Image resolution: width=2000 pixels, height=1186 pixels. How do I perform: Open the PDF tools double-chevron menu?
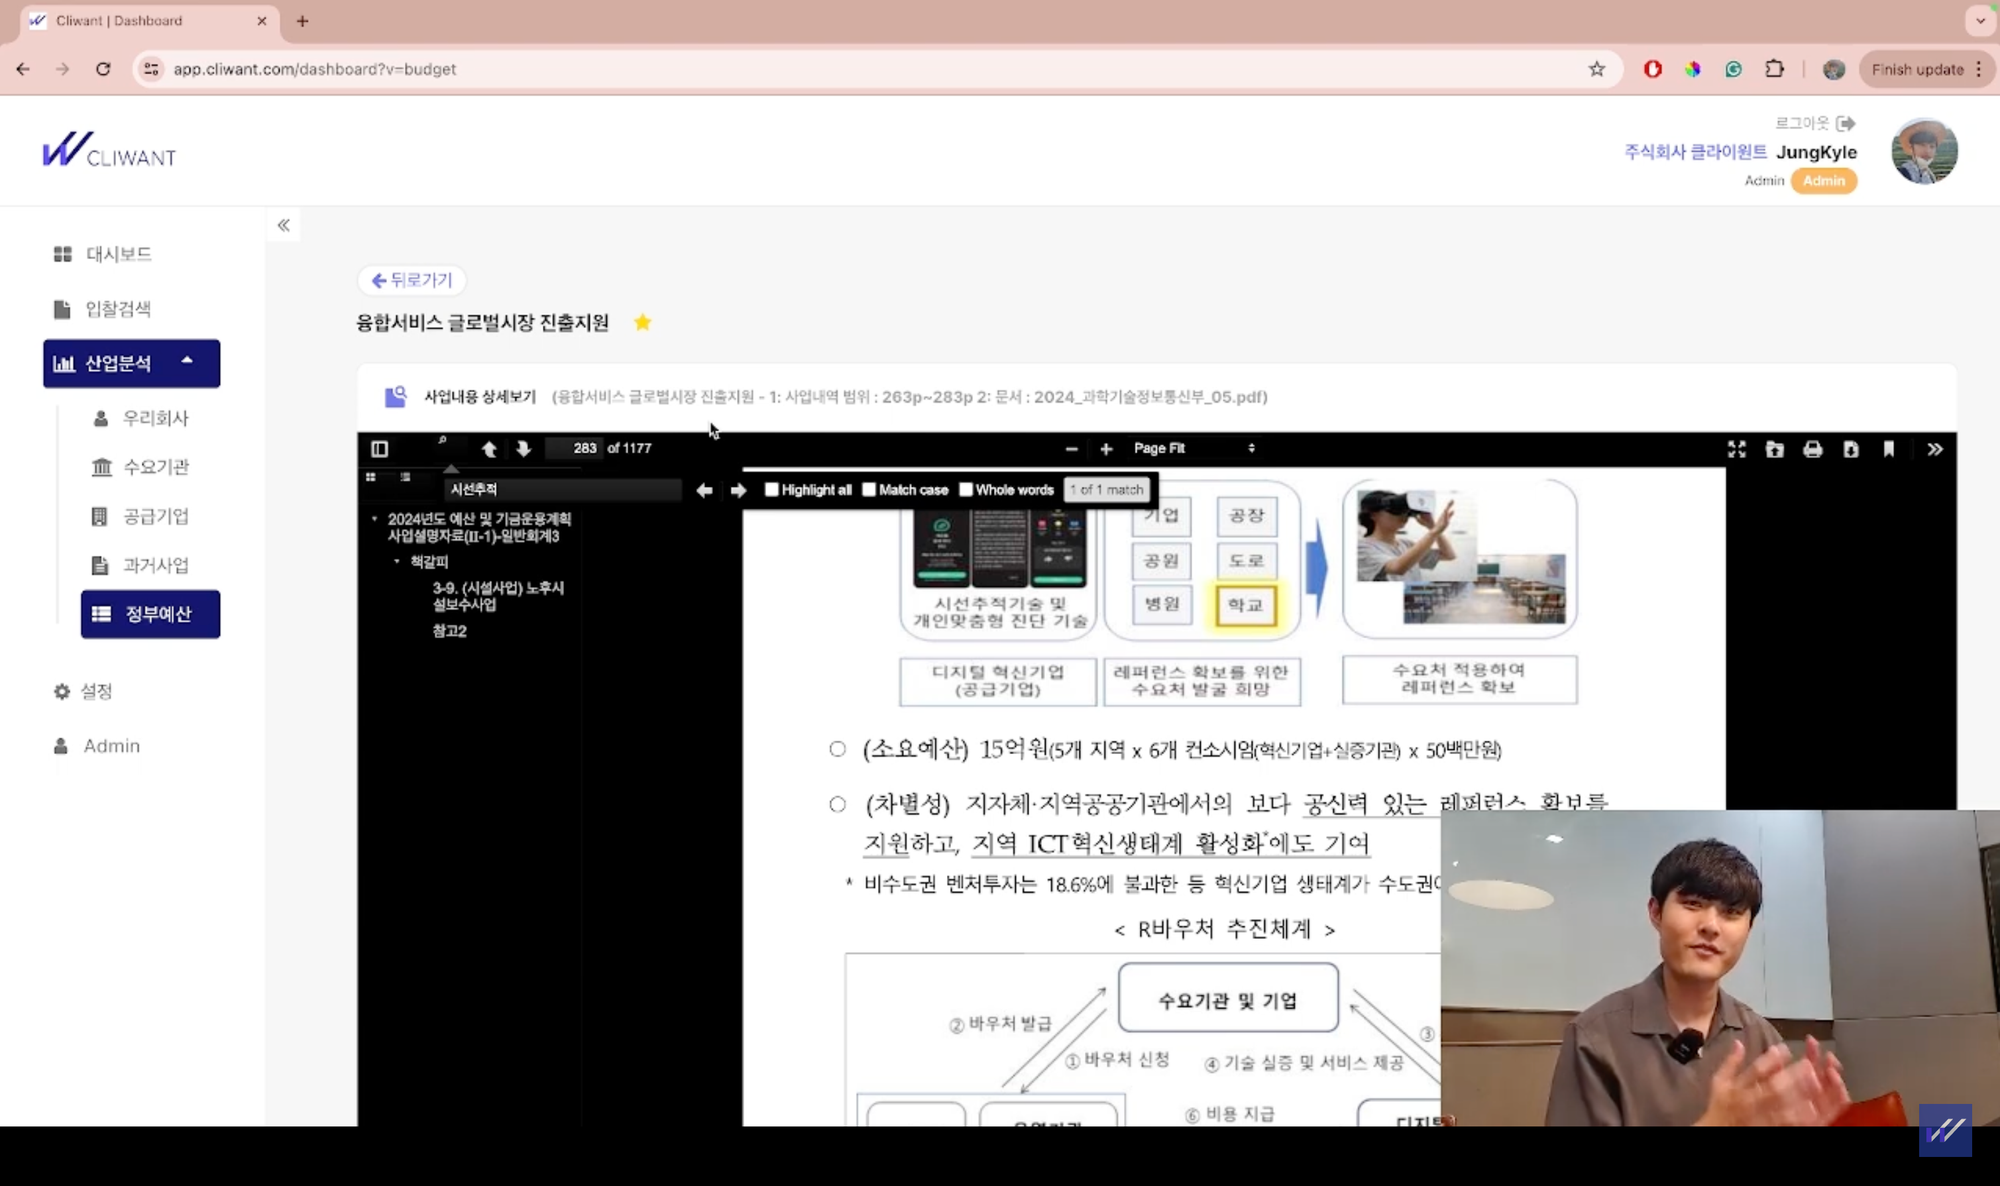pos(1935,449)
